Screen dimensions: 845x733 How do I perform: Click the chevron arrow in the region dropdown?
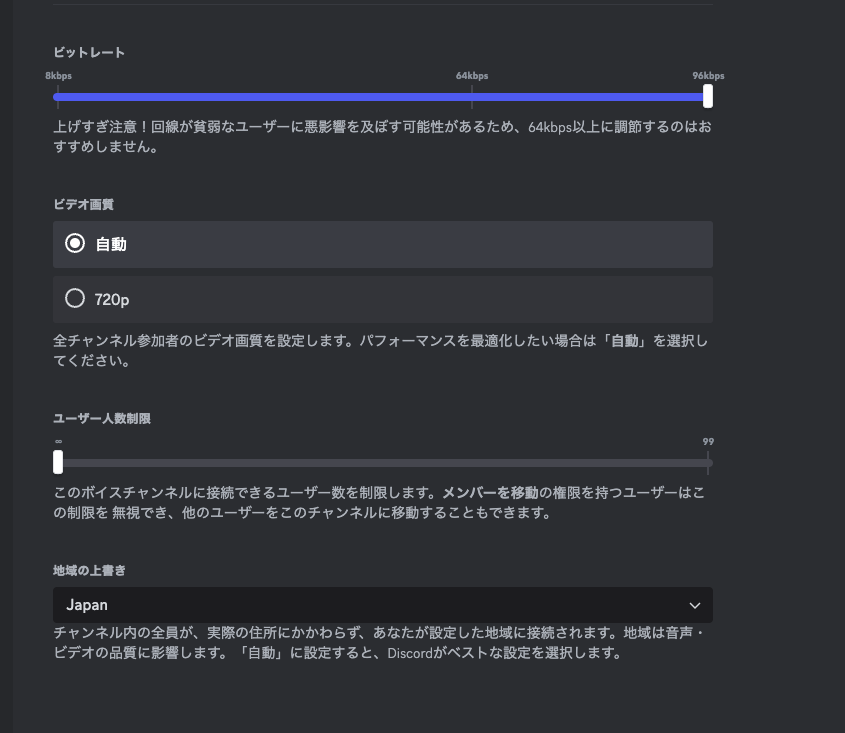(x=695, y=605)
